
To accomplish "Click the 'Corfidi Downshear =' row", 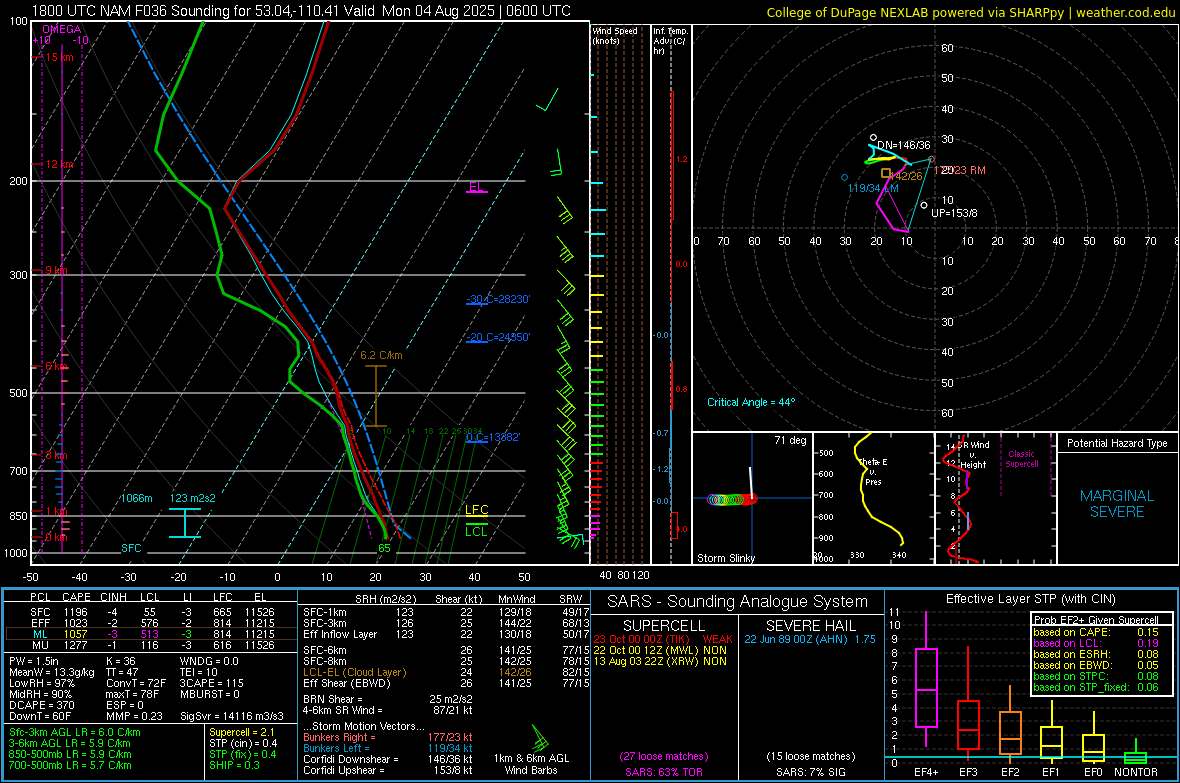I will pyautogui.click(x=388, y=759).
